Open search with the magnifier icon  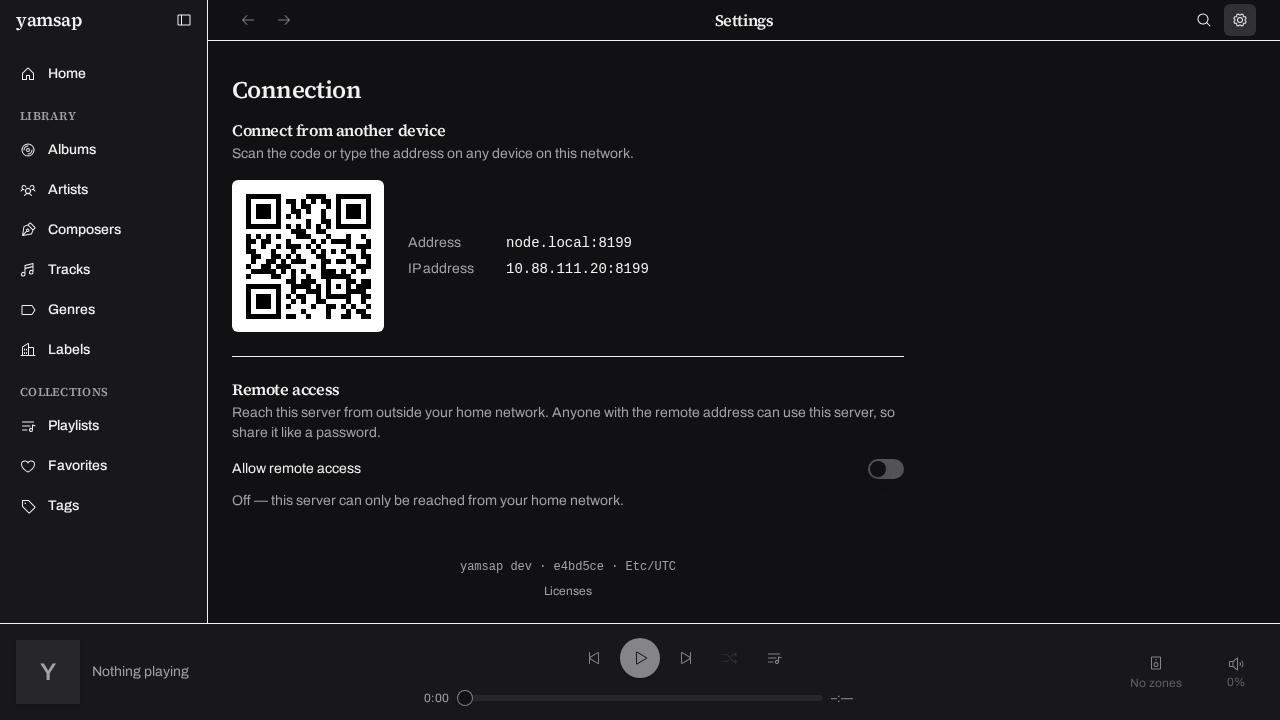(1204, 20)
